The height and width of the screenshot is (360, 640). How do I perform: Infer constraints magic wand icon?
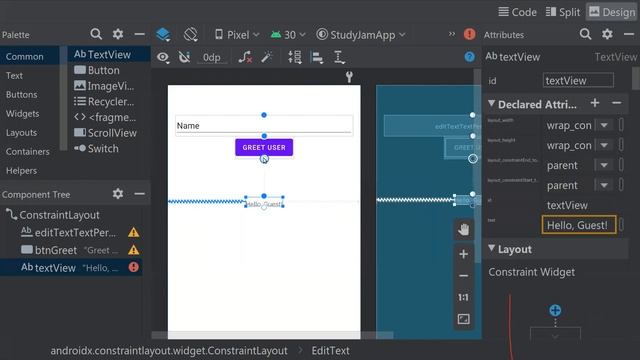click(x=267, y=57)
